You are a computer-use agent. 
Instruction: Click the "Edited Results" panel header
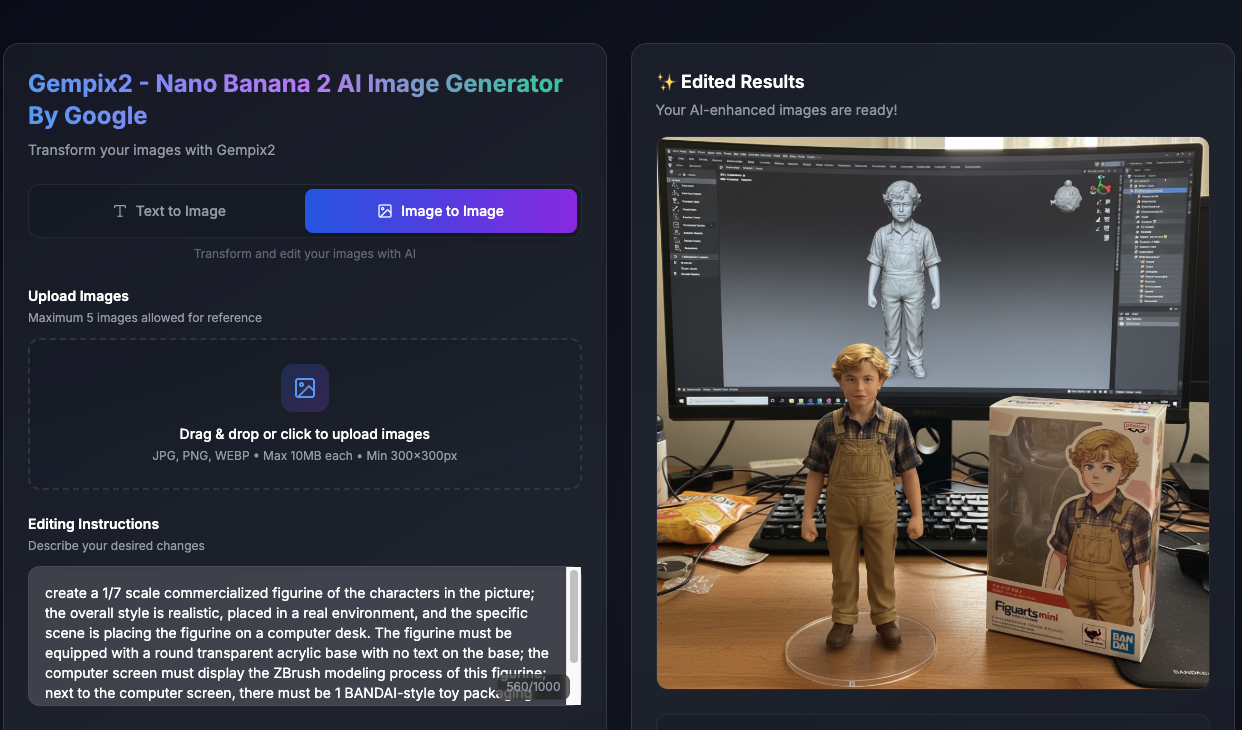click(x=733, y=81)
